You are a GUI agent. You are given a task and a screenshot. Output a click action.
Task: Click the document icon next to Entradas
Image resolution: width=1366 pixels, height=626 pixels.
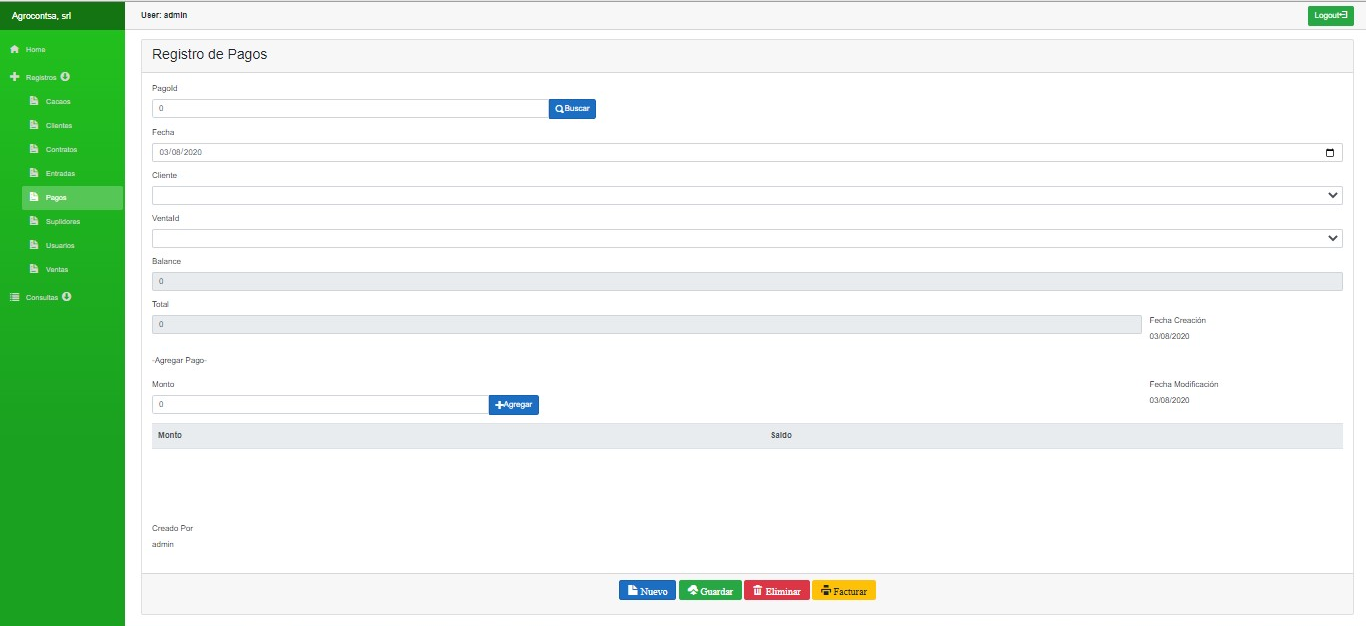pyautogui.click(x=34, y=173)
